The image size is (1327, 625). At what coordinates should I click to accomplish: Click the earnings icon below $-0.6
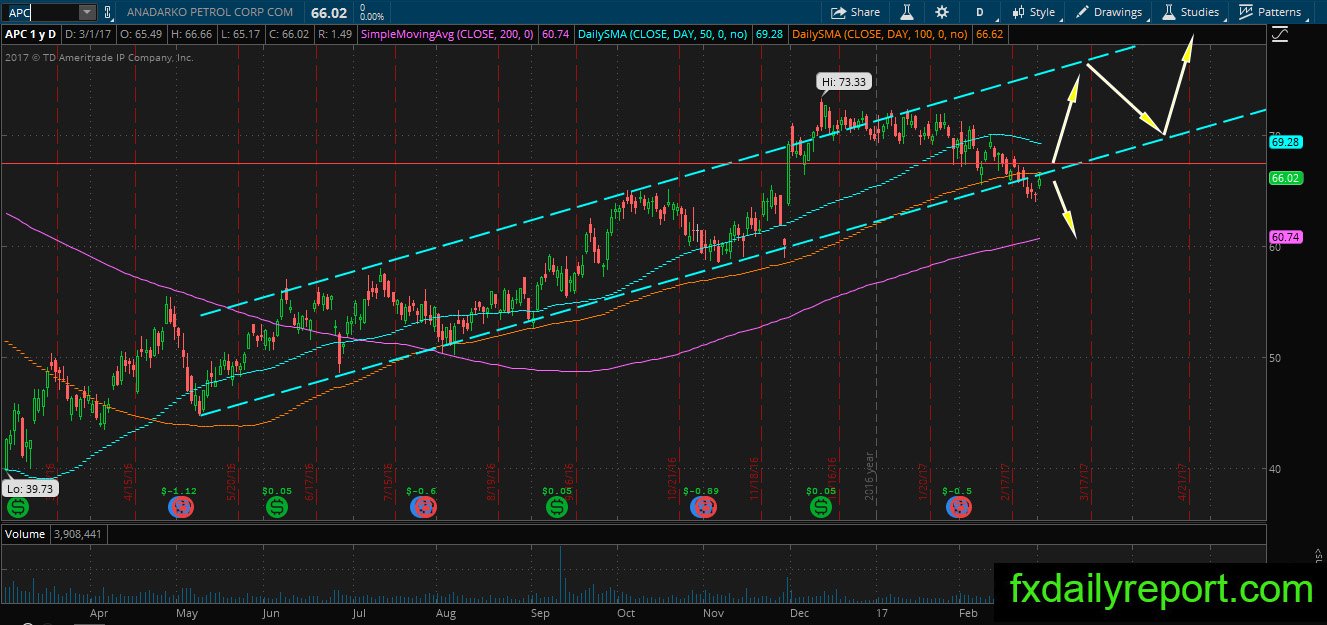[426, 507]
